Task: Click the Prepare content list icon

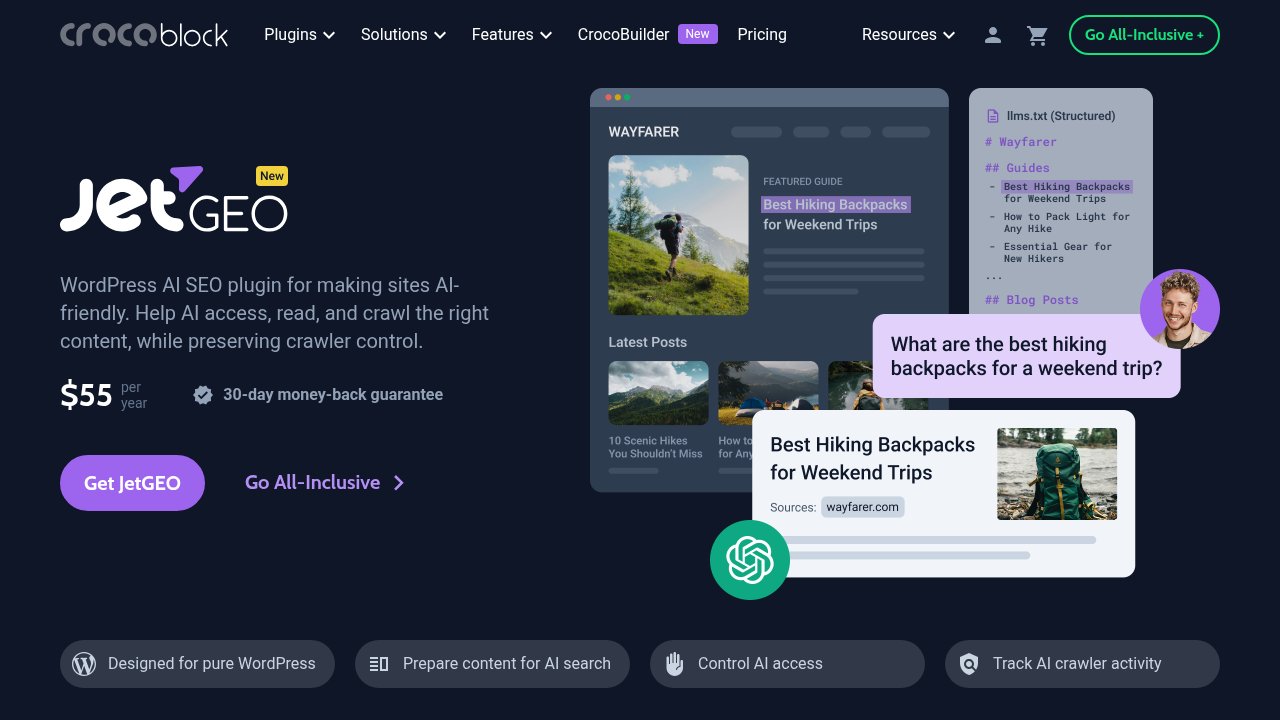Action: 379,664
